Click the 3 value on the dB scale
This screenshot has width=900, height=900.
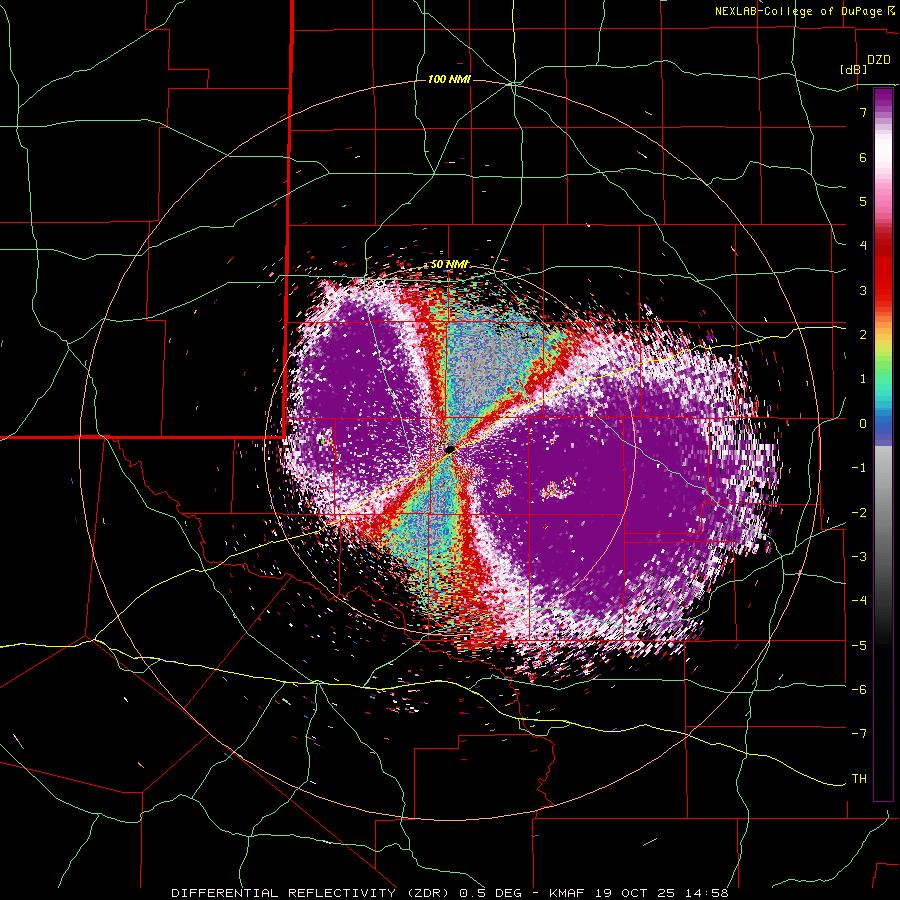[x=863, y=290]
